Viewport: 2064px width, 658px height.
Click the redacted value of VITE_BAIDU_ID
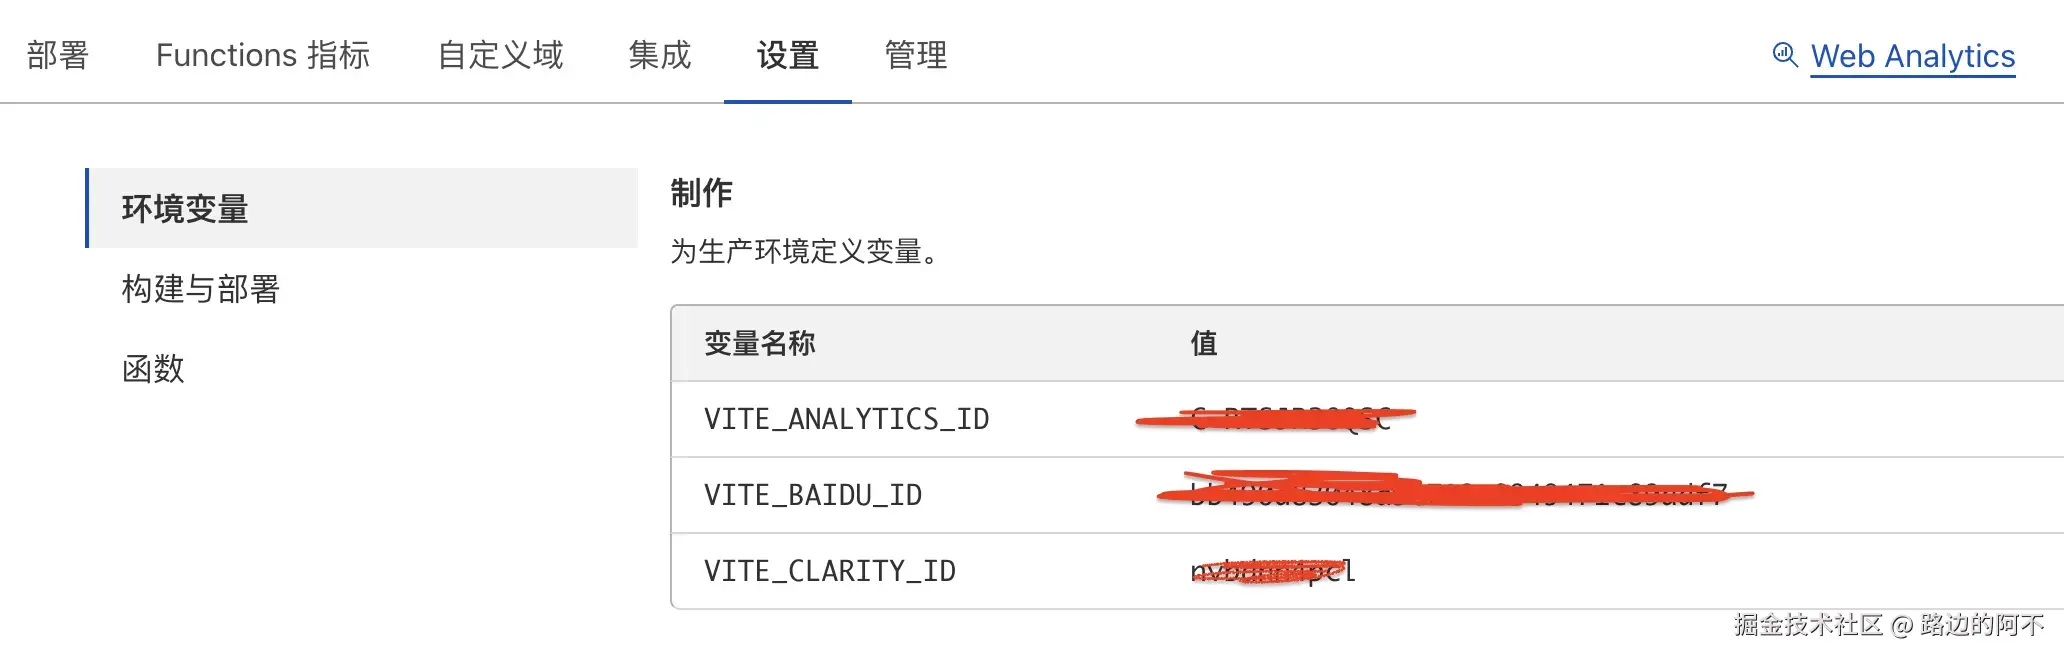click(1455, 493)
